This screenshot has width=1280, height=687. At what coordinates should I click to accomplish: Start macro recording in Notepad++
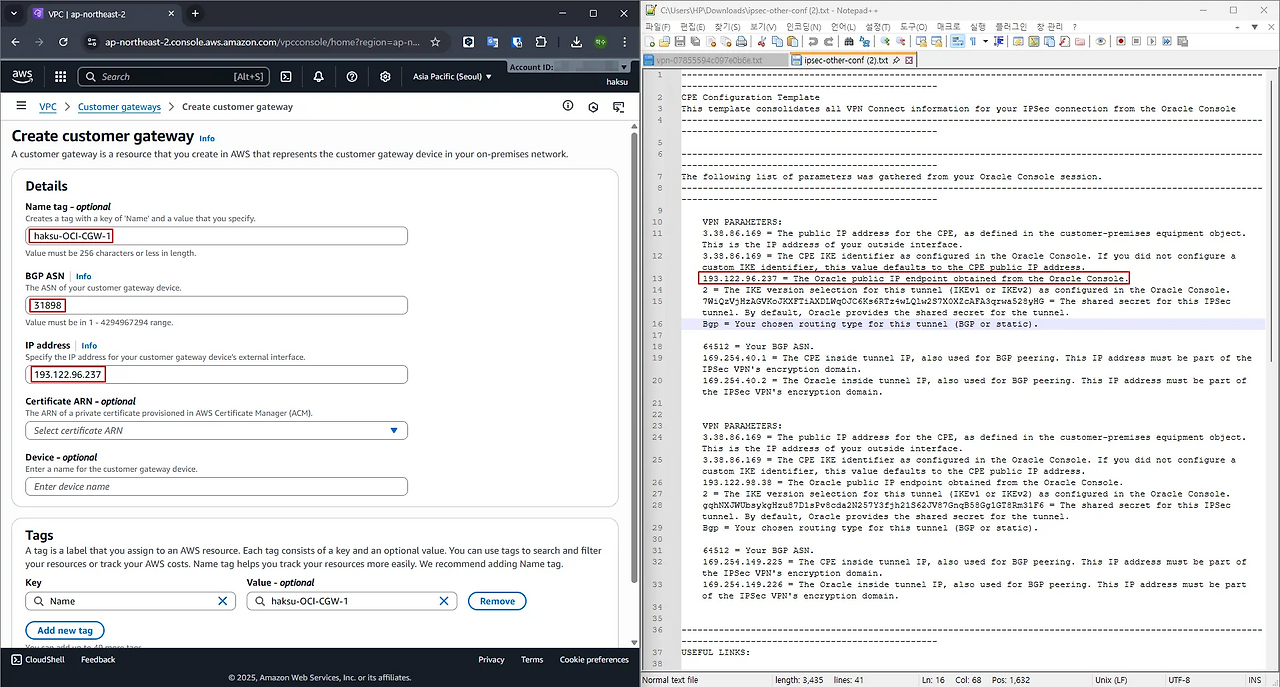pos(1121,41)
